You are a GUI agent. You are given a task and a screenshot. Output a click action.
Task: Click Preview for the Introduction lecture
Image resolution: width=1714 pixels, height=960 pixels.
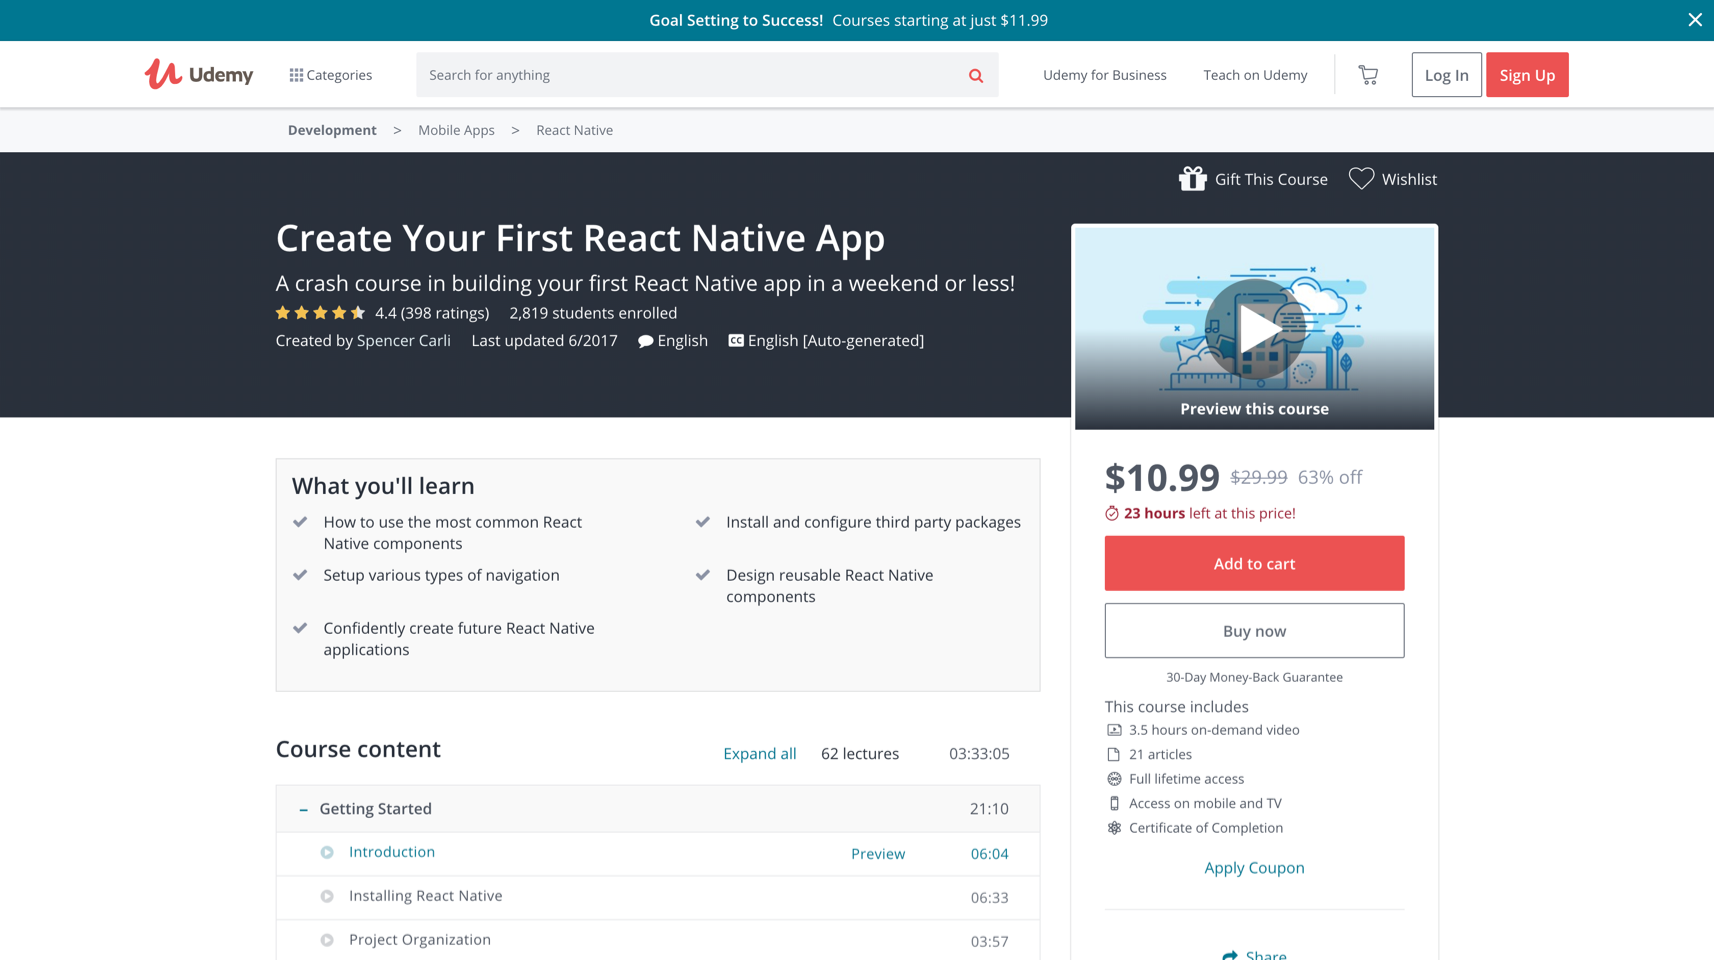click(878, 854)
